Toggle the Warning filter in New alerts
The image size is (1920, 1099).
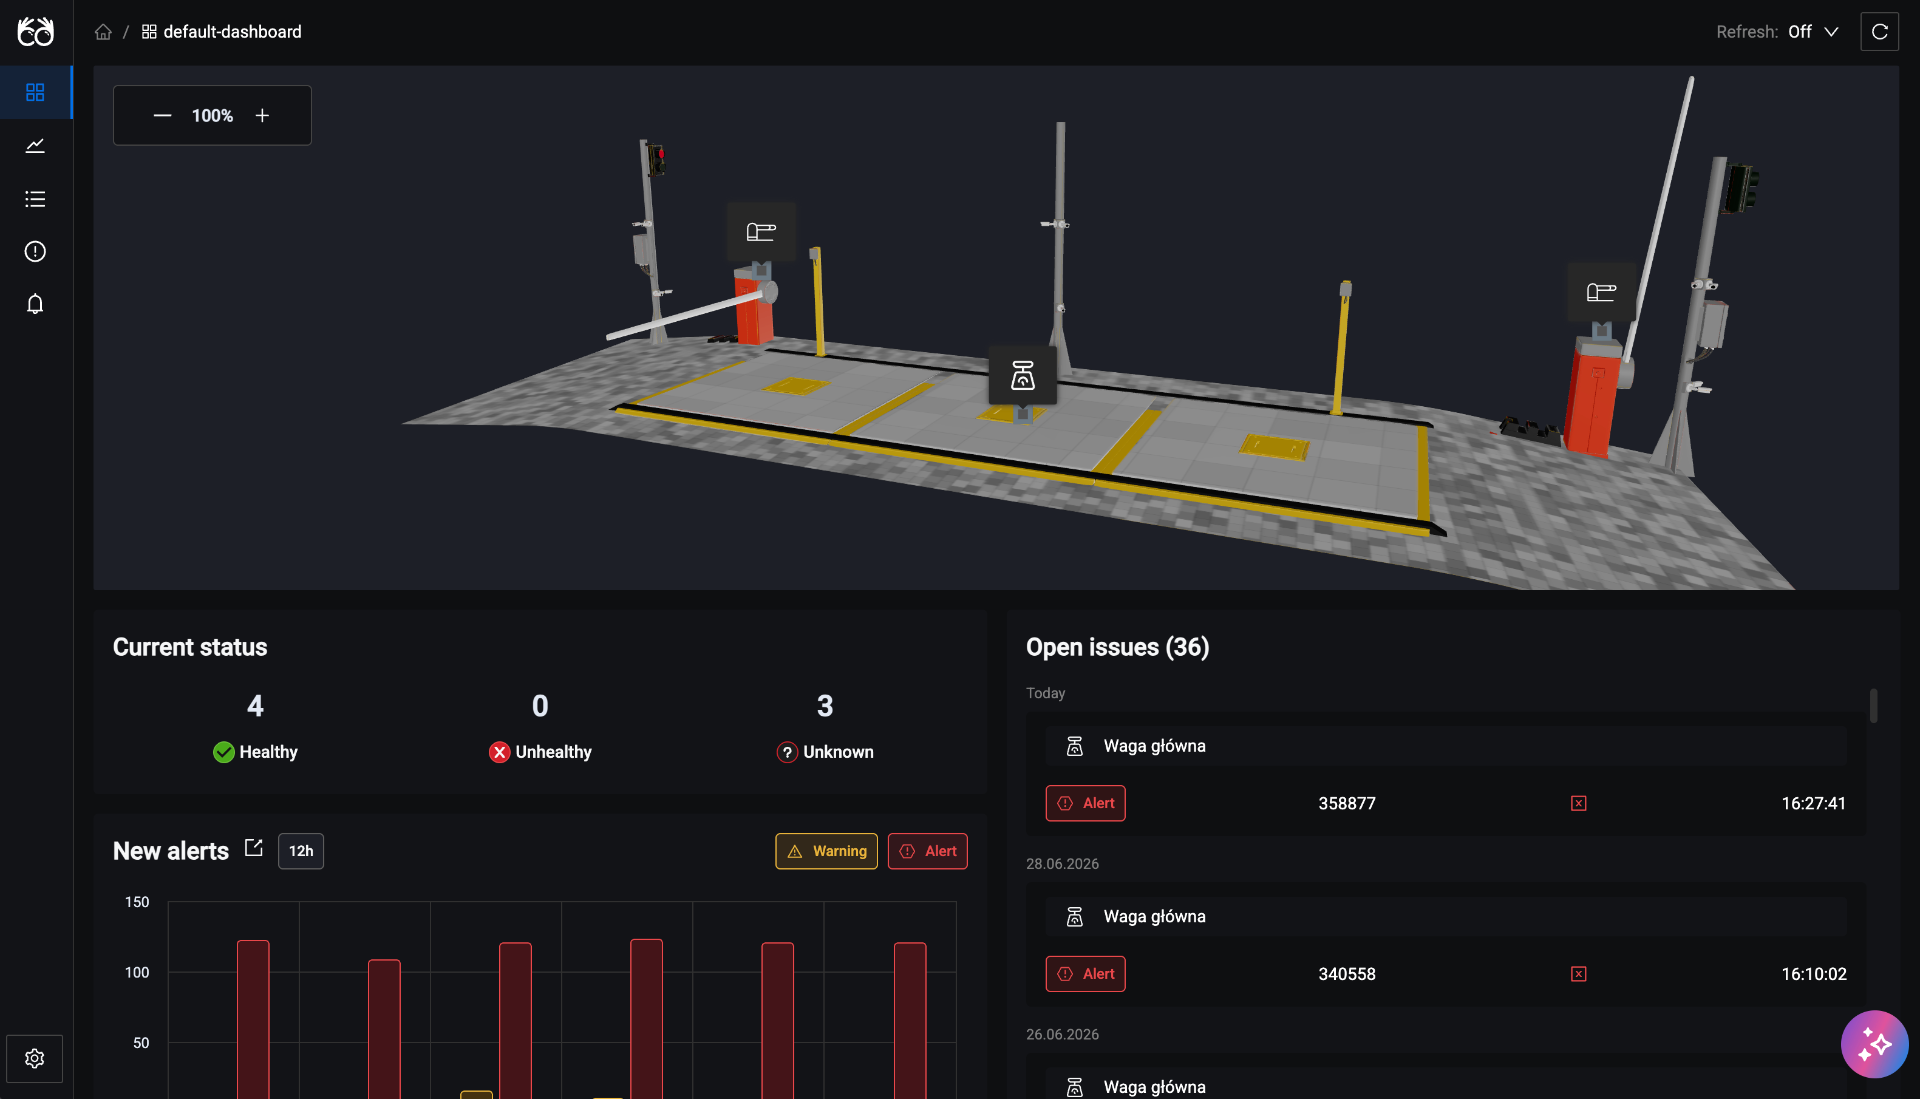826,851
